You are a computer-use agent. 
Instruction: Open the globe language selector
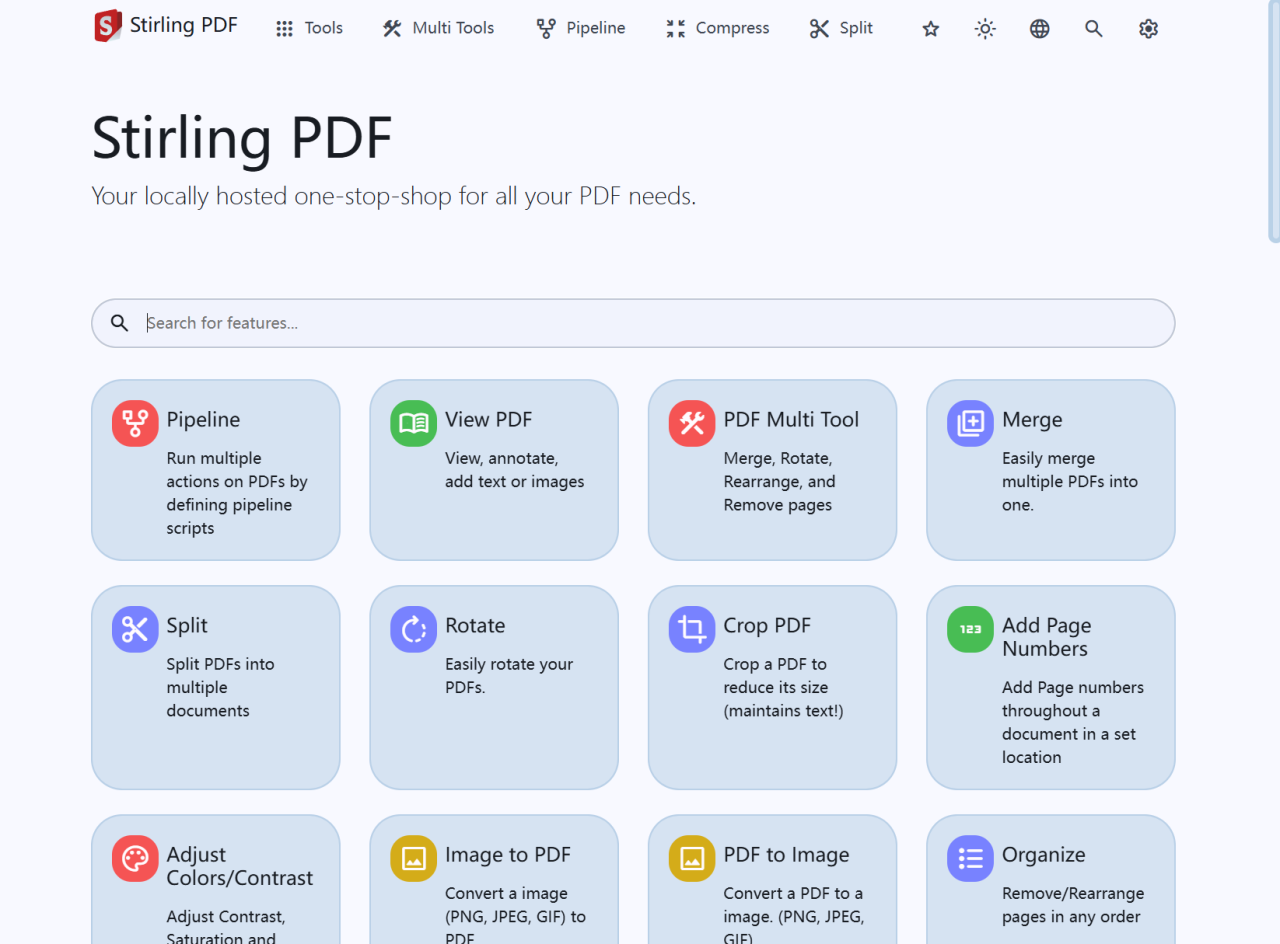1039,28
